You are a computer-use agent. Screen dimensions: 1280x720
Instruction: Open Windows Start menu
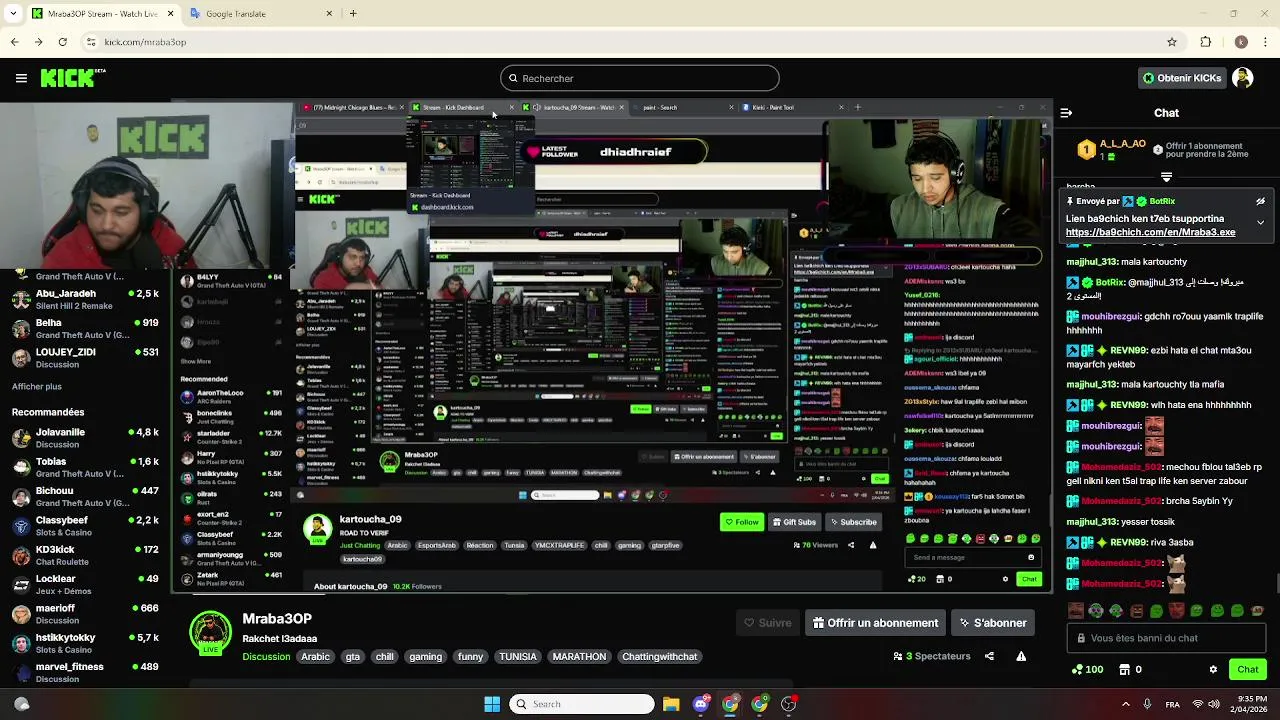coord(492,704)
